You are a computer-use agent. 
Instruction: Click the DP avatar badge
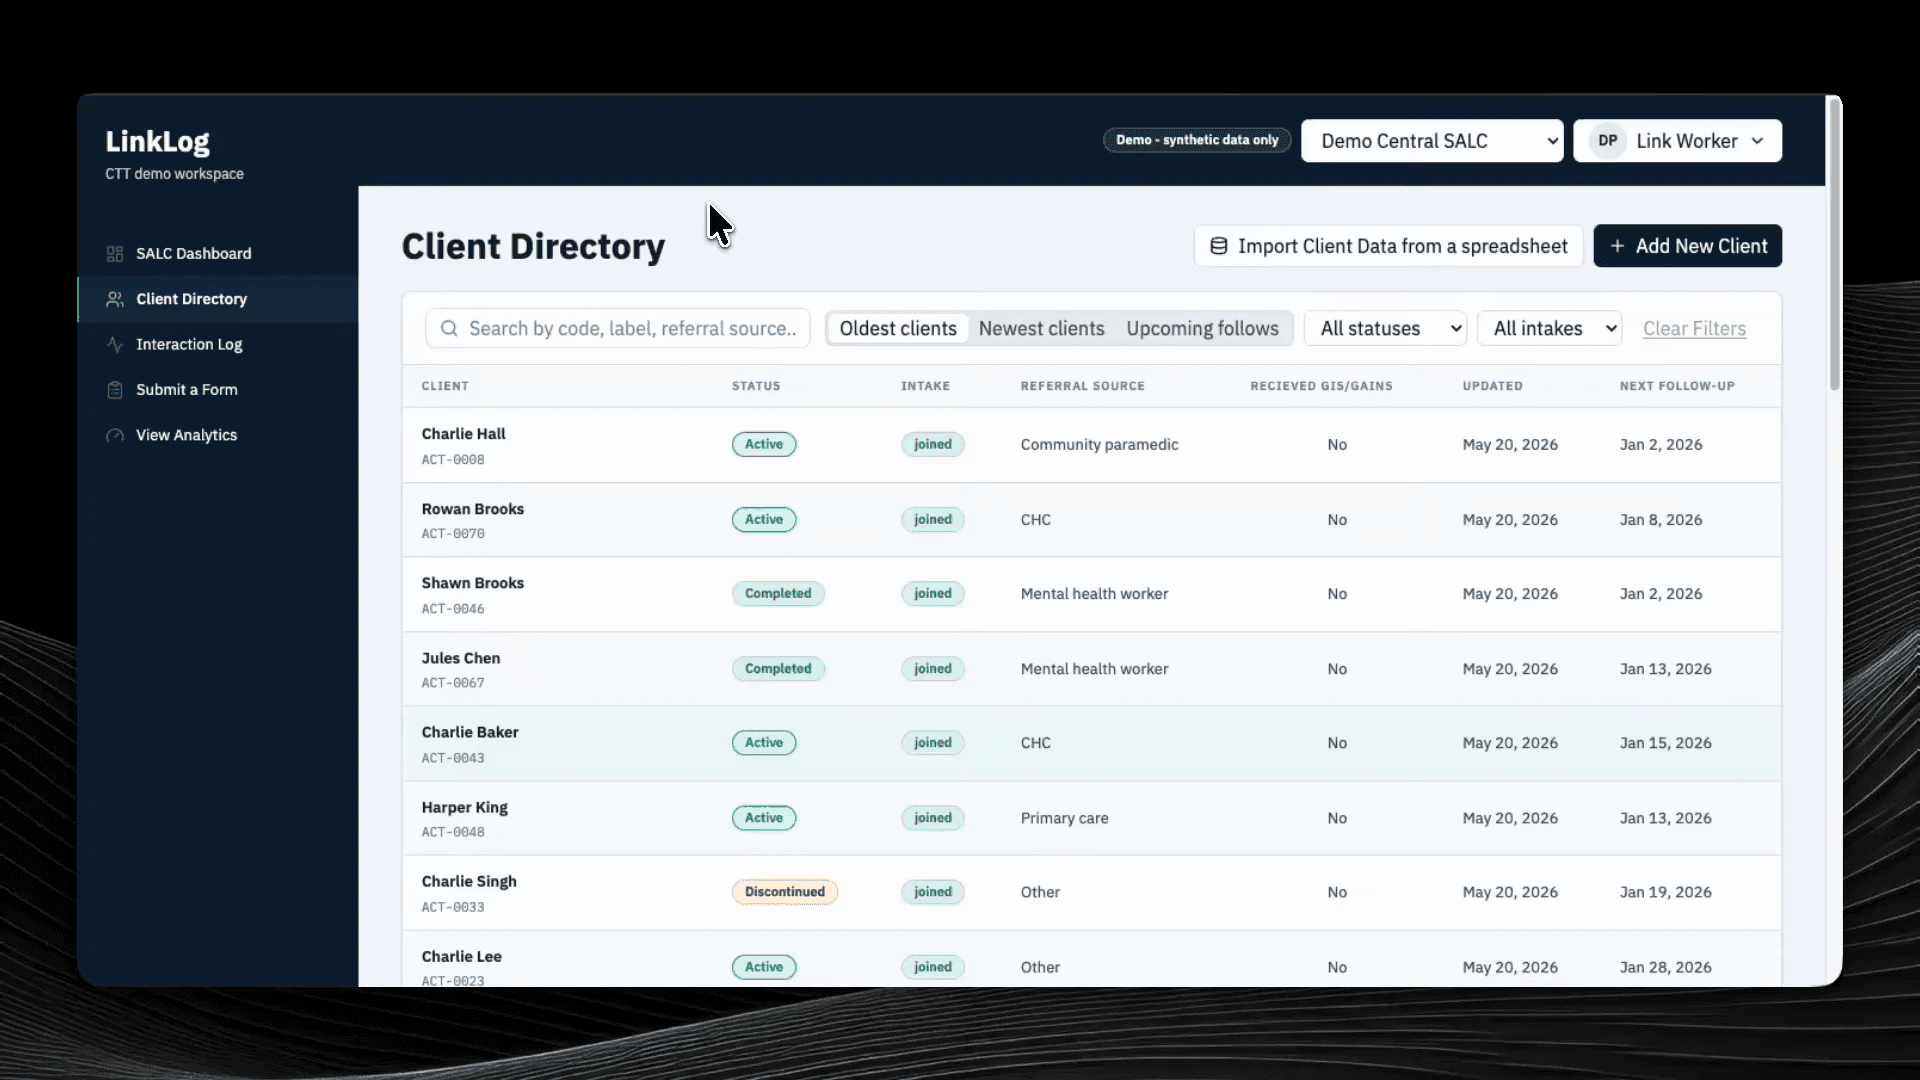point(1608,141)
